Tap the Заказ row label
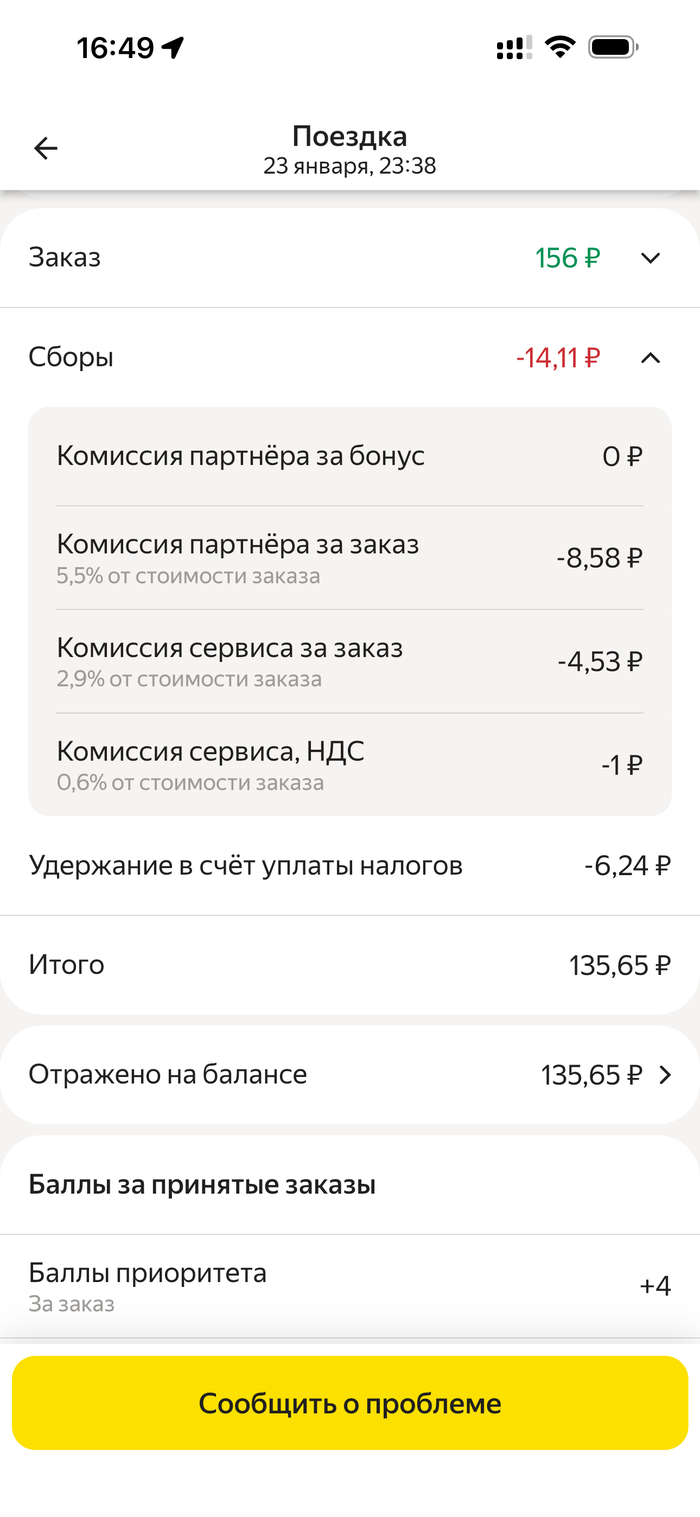The width and height of the screenshot is (700, 1517). point(65,258)
